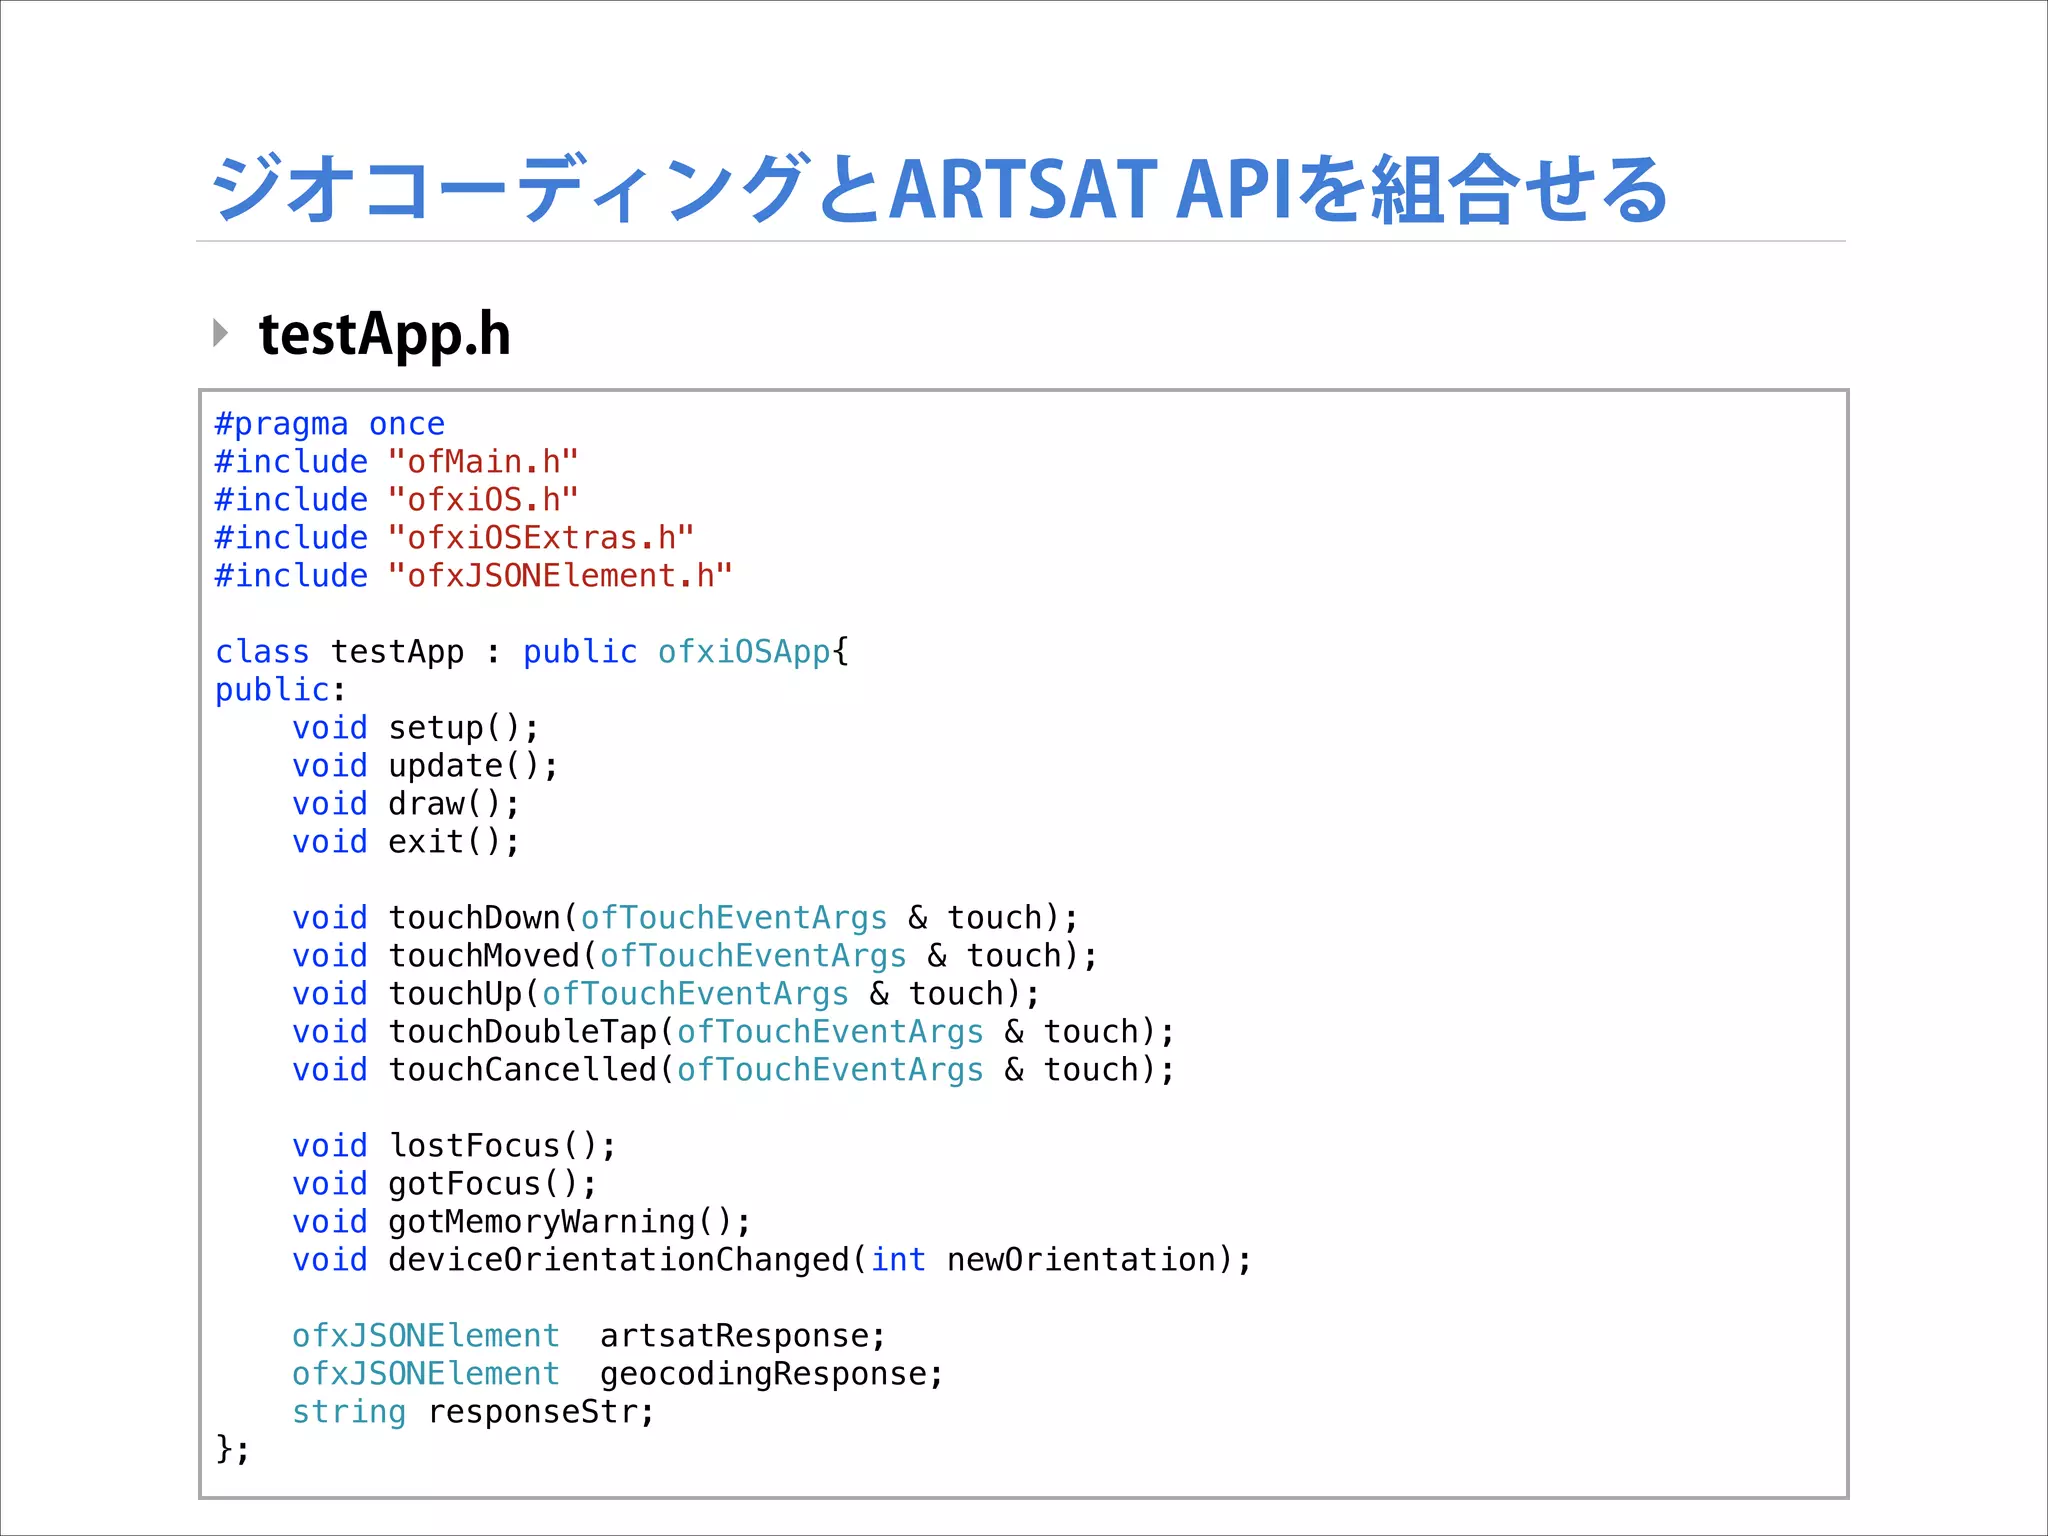Screen dimensions: 2048x1536
Task: Click the '#include "ofxJSONElement.h"' line
Action: (474, 576)
